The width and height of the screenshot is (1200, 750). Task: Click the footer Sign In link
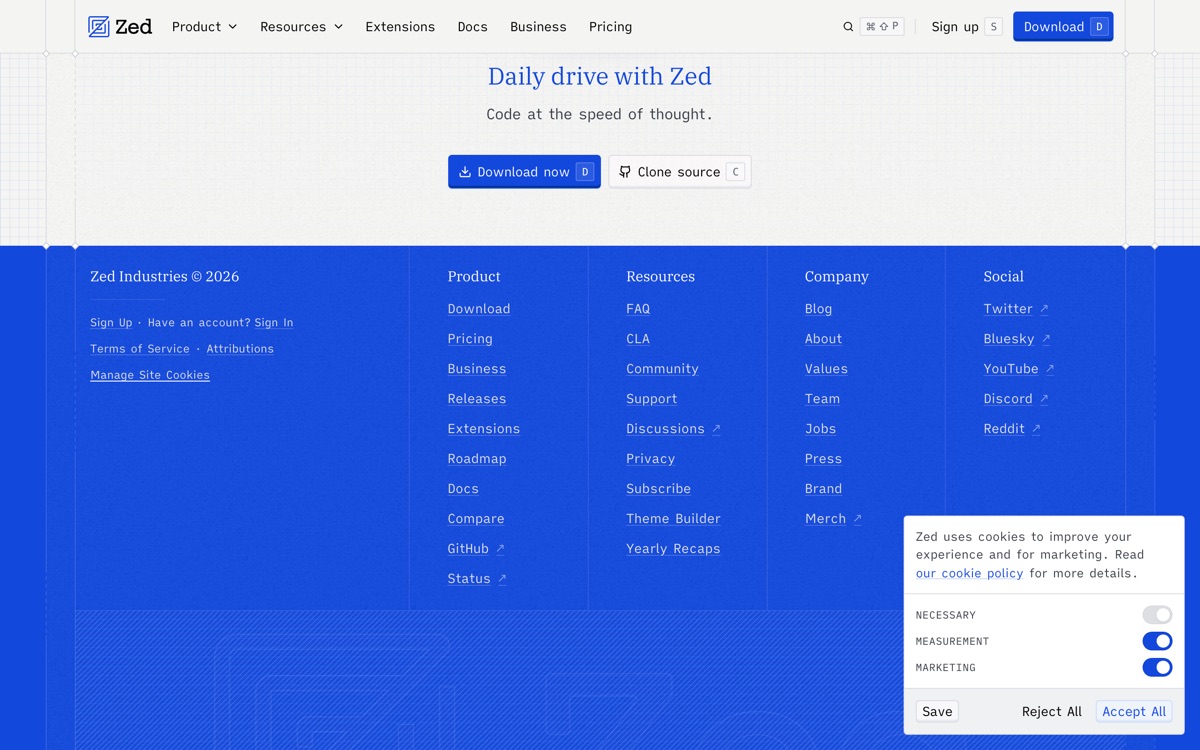point(274,322)
